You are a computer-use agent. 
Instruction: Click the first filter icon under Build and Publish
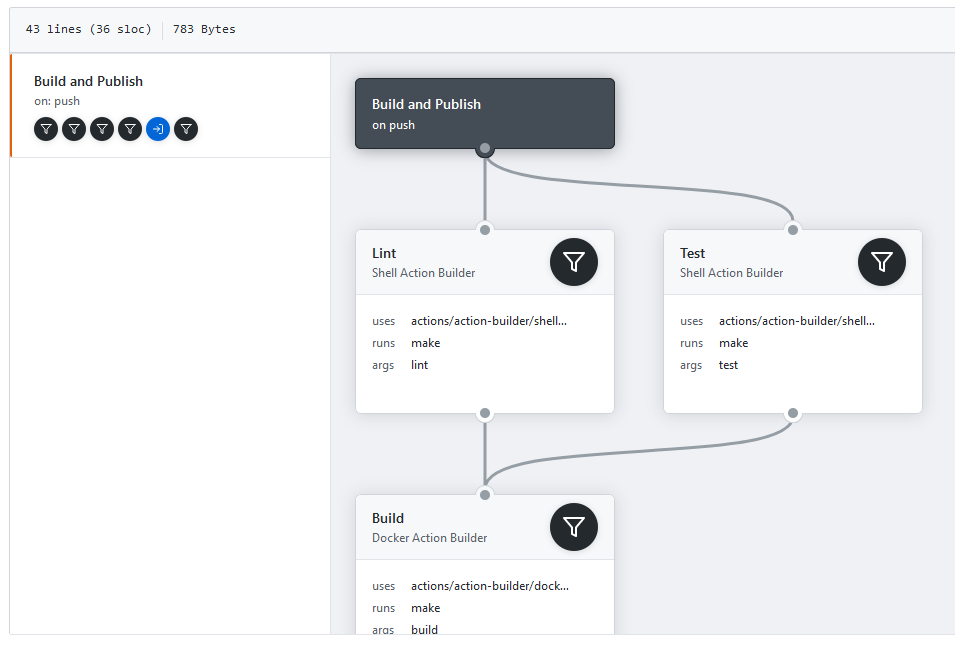(46, 129)
